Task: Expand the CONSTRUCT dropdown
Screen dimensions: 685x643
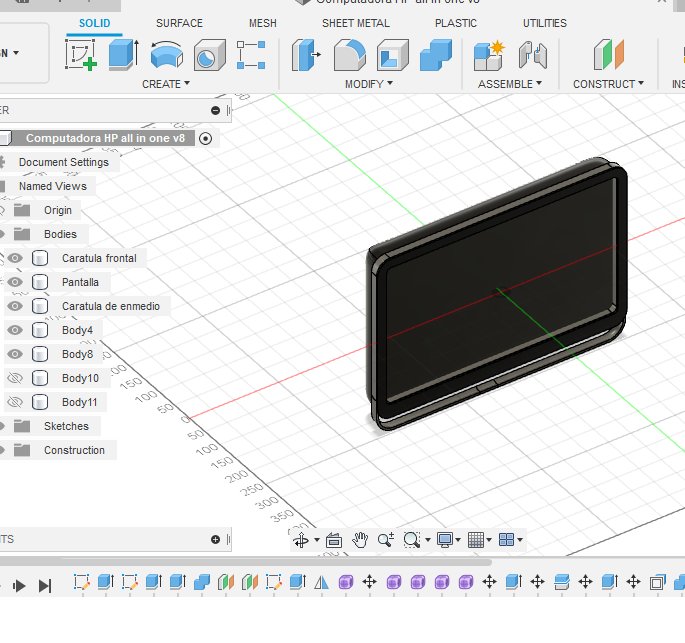Action: click(x=608, y=84)
